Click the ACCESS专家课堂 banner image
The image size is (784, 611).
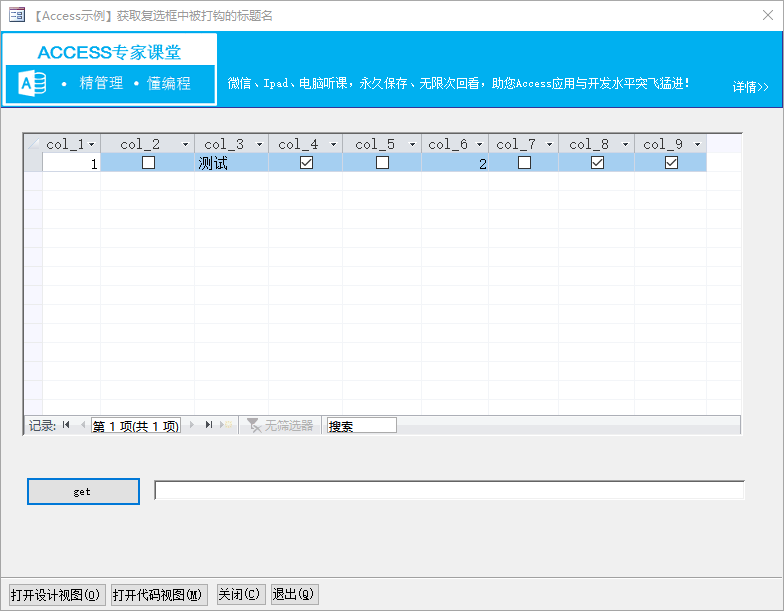pyautogui.click(x=110, y=69)
